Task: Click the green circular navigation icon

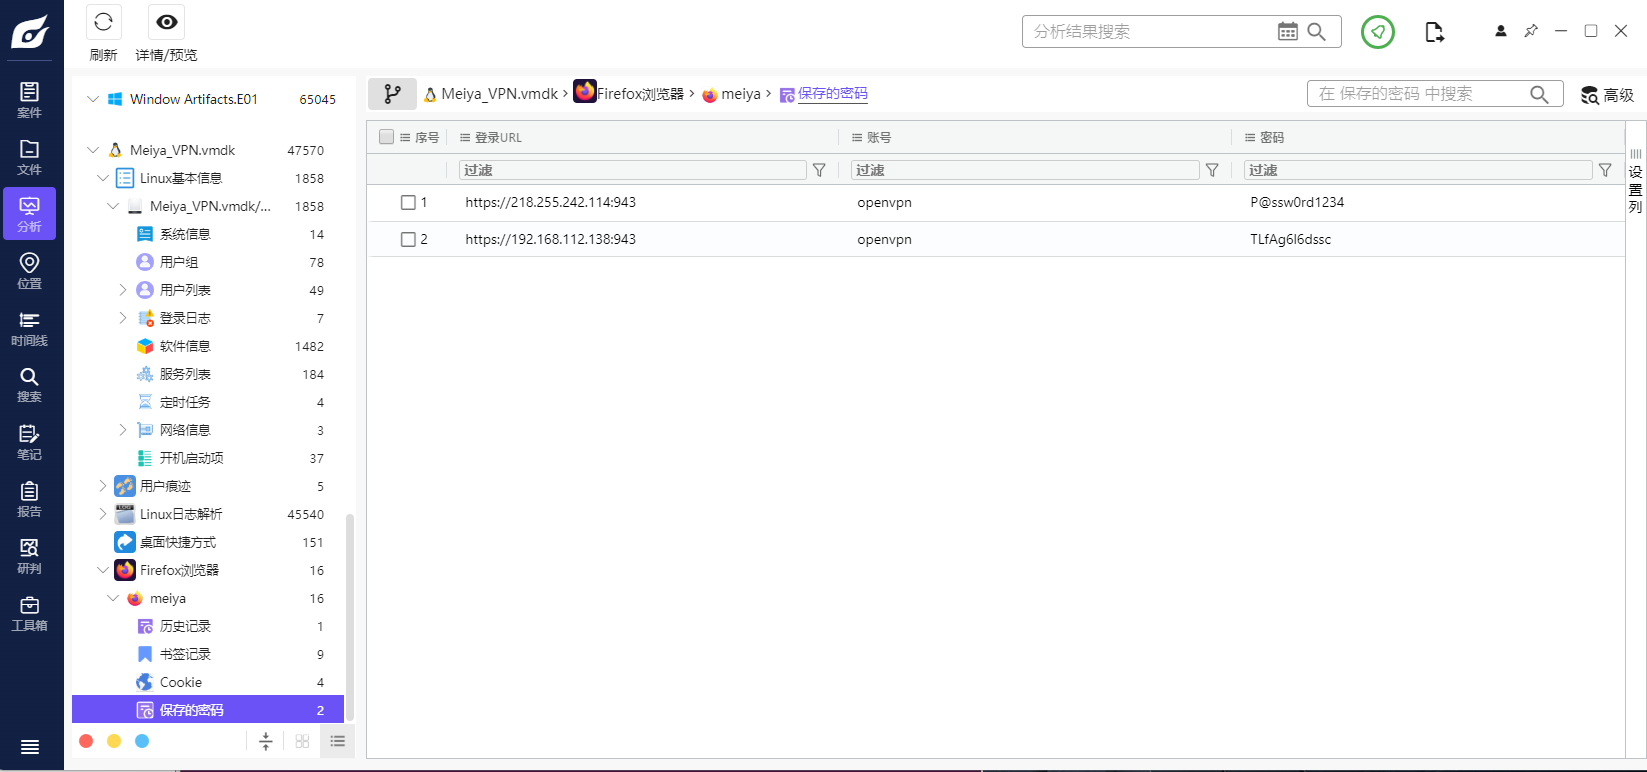Action: [x=1378, y=32]
